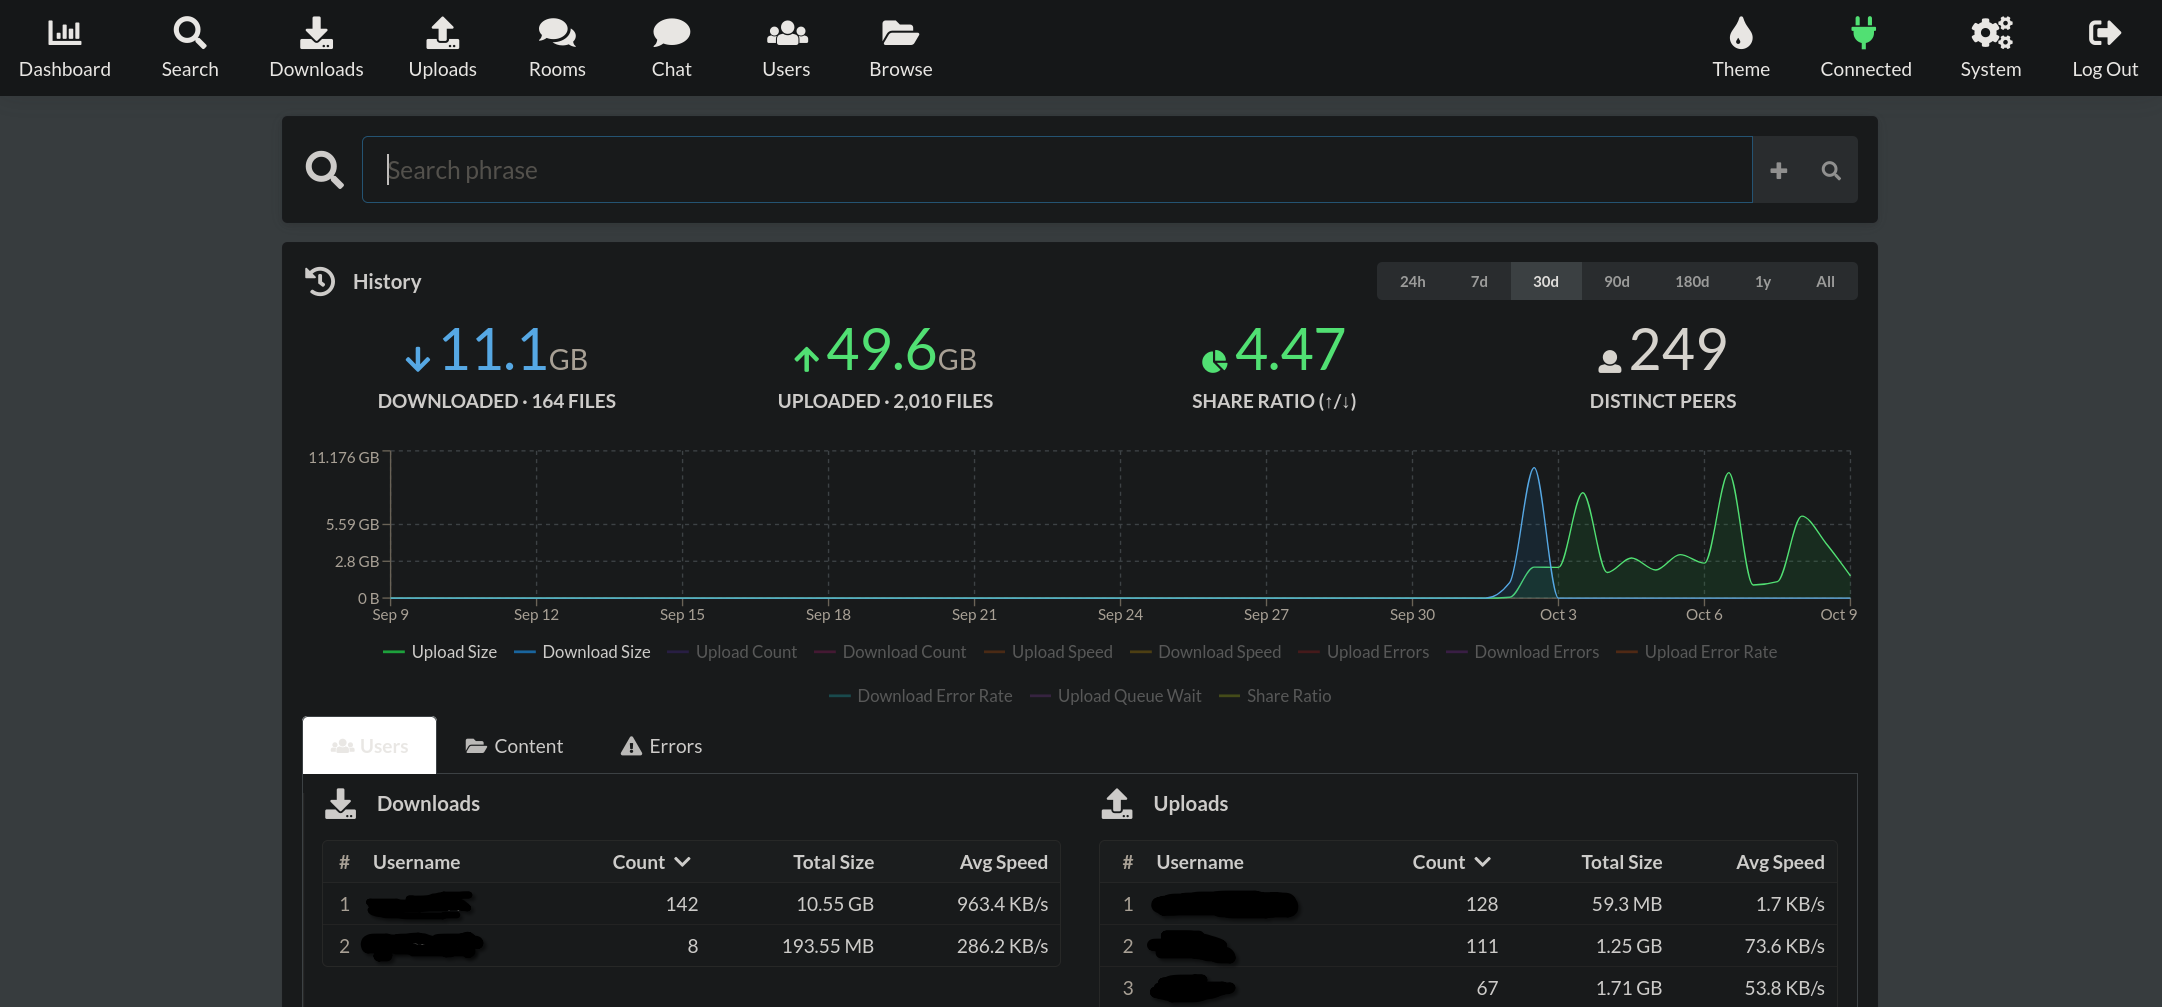Show the Upload Queue Wait series
Screen dimensions: 2162x1007
tap(1116, 696)
